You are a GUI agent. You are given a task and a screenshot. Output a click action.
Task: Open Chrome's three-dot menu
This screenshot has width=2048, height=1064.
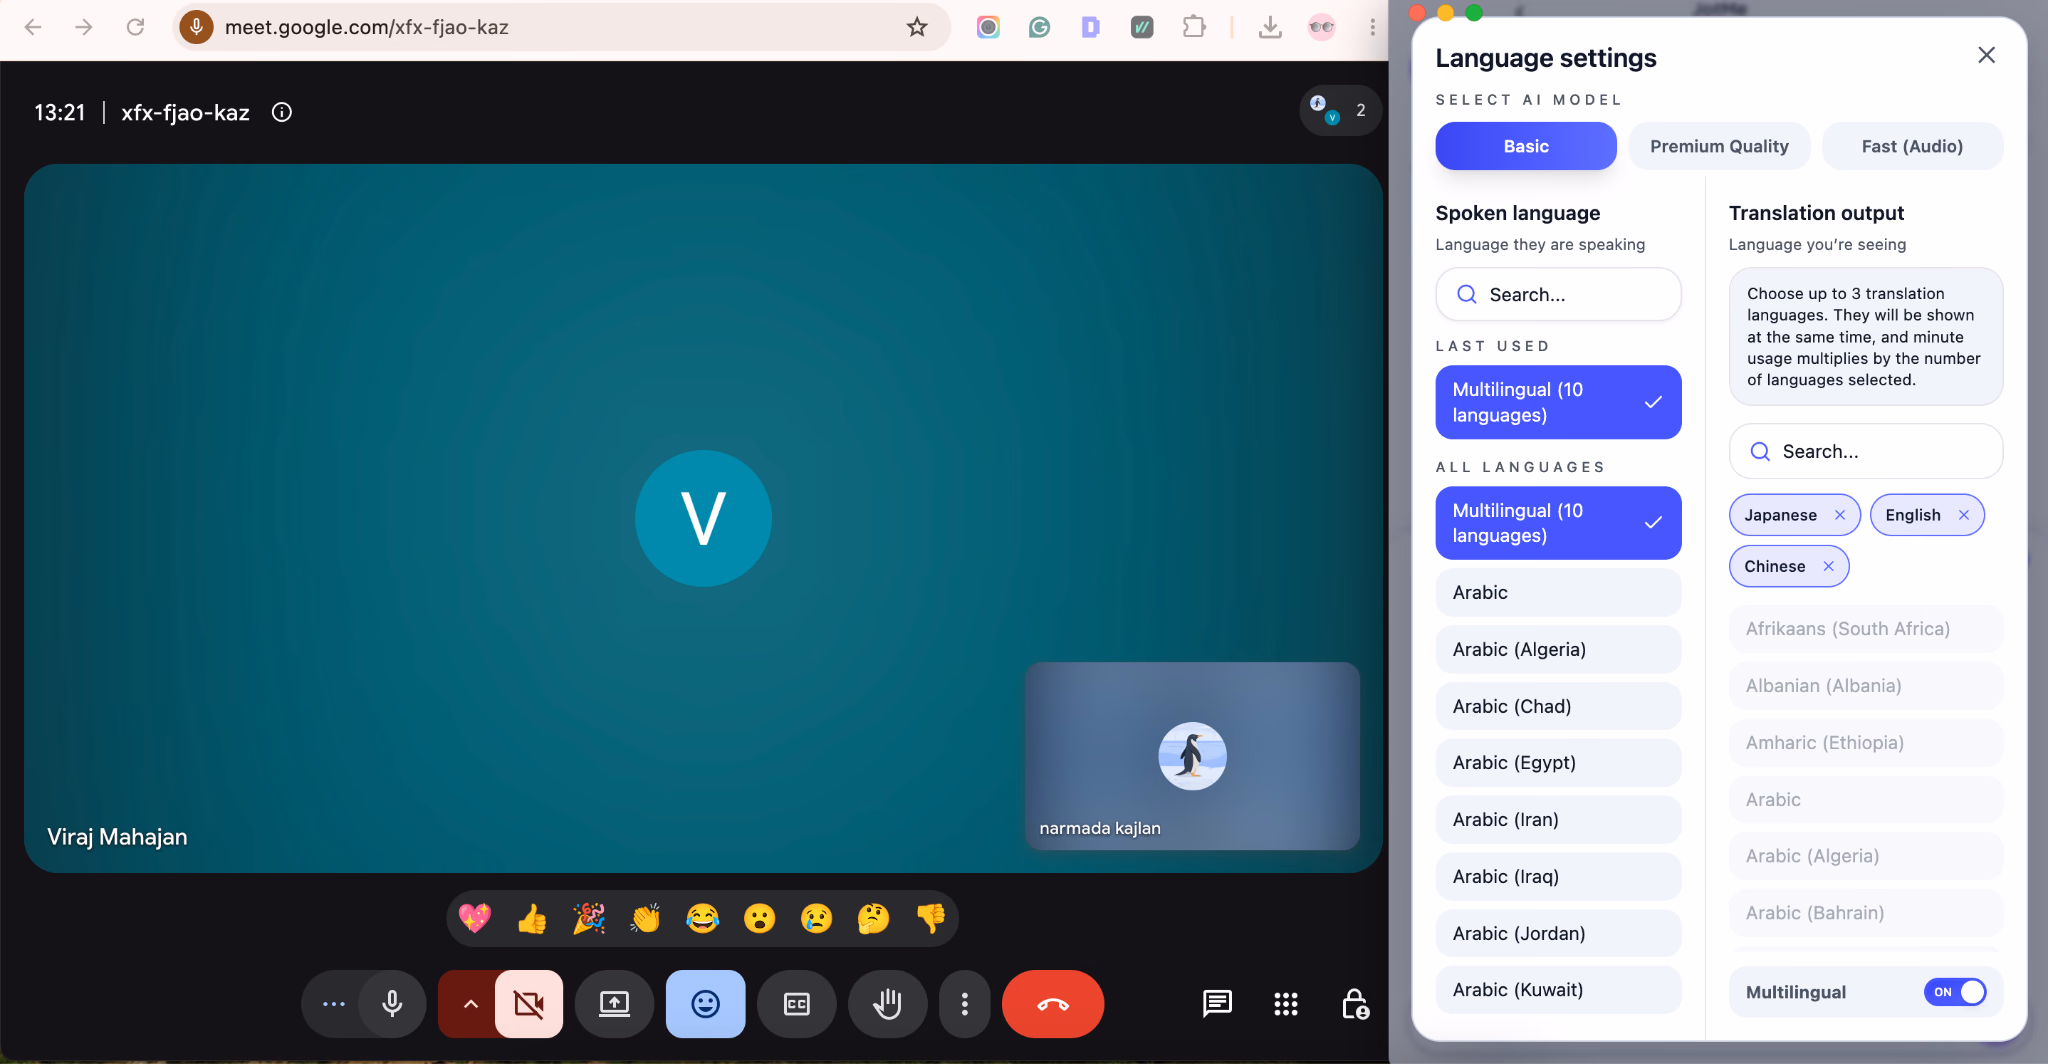(1372, 27)
